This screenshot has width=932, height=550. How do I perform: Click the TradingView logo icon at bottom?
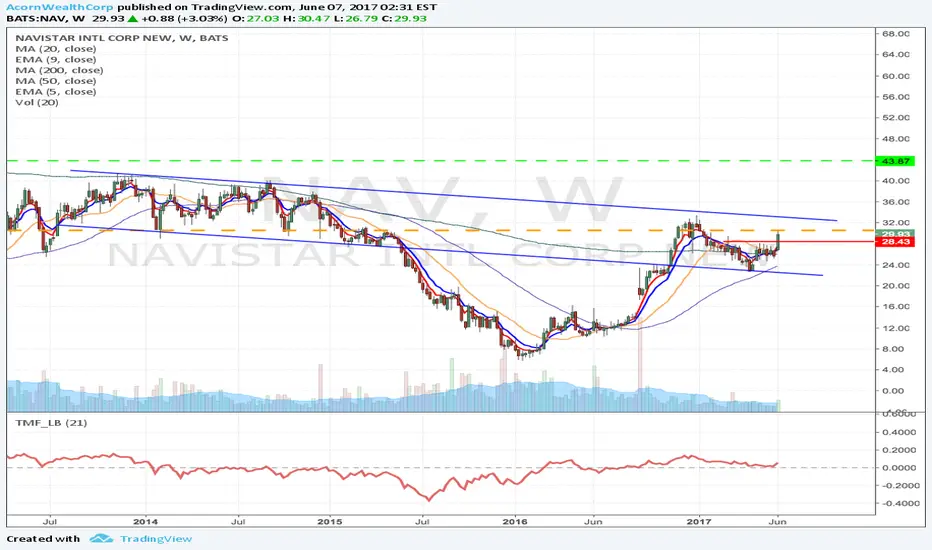[x=101, y=539]
